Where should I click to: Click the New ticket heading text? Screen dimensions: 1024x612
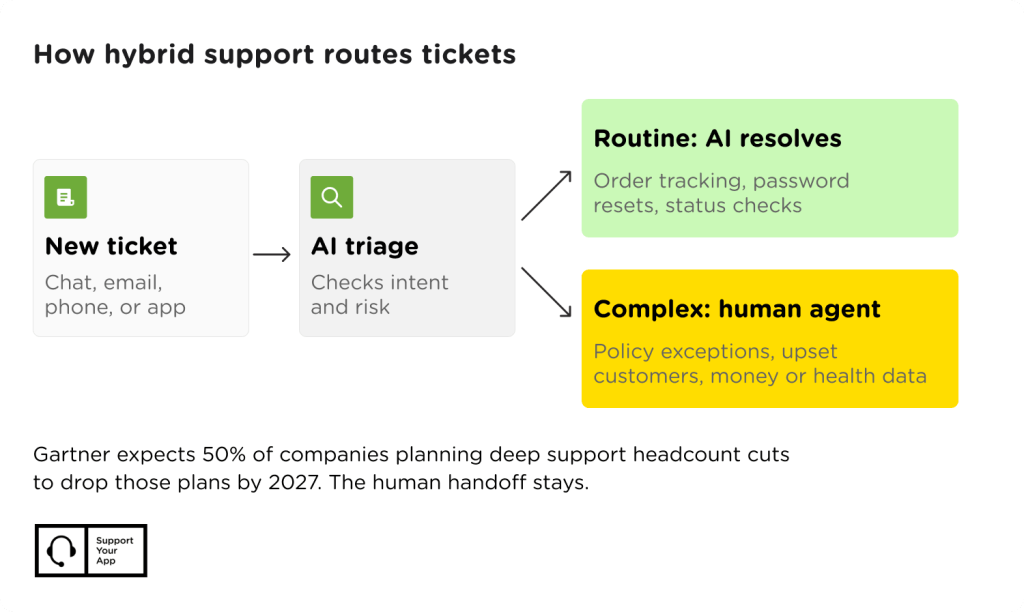tap(111, 246)
